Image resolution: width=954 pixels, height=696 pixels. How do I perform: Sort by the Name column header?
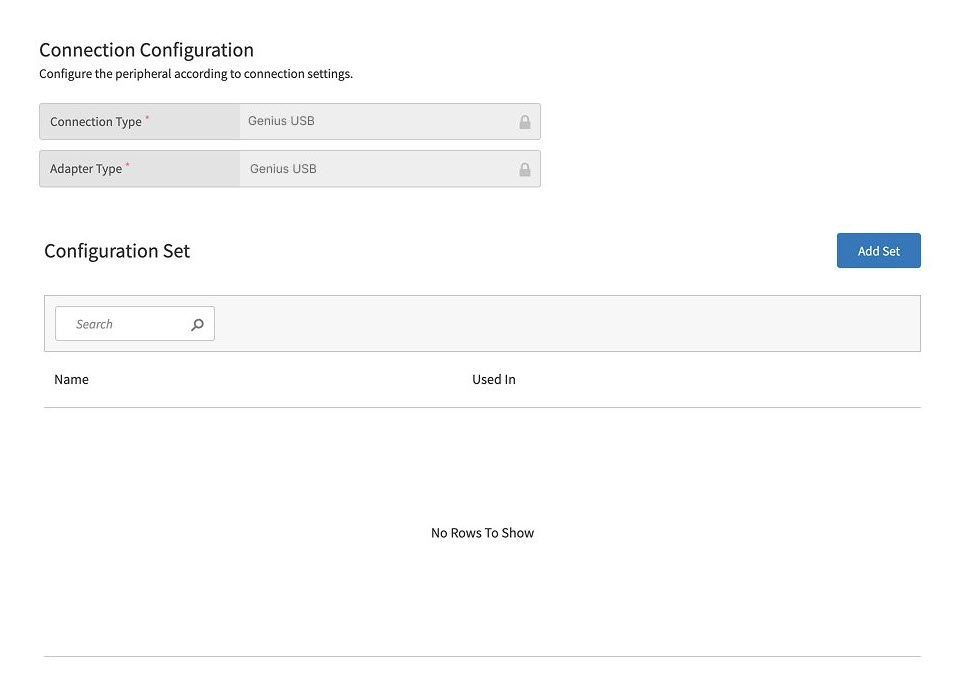71,379
